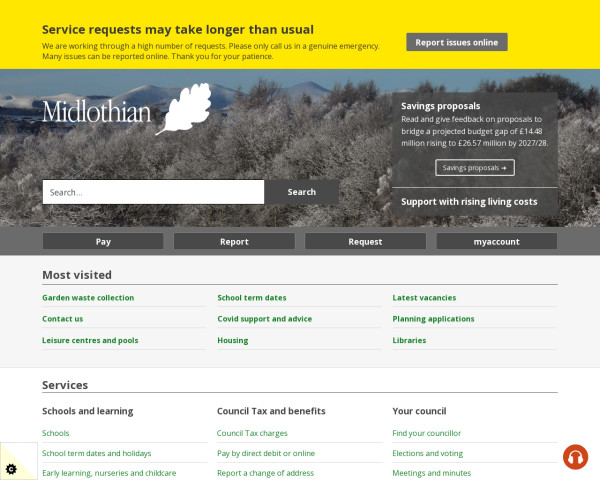Open Support with rising living costs
600x480 pixels.
[469, 201]
